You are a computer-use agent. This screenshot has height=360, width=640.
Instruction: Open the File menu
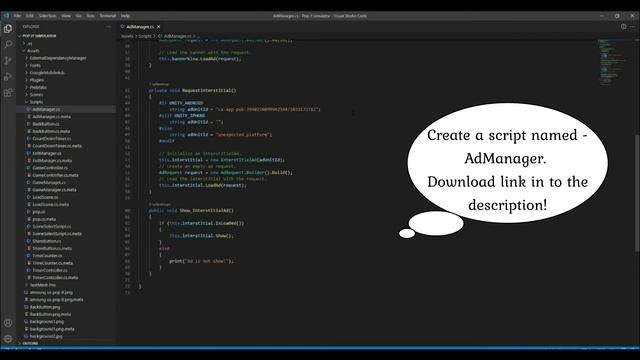pyautogui.click(x=17, y=16)
